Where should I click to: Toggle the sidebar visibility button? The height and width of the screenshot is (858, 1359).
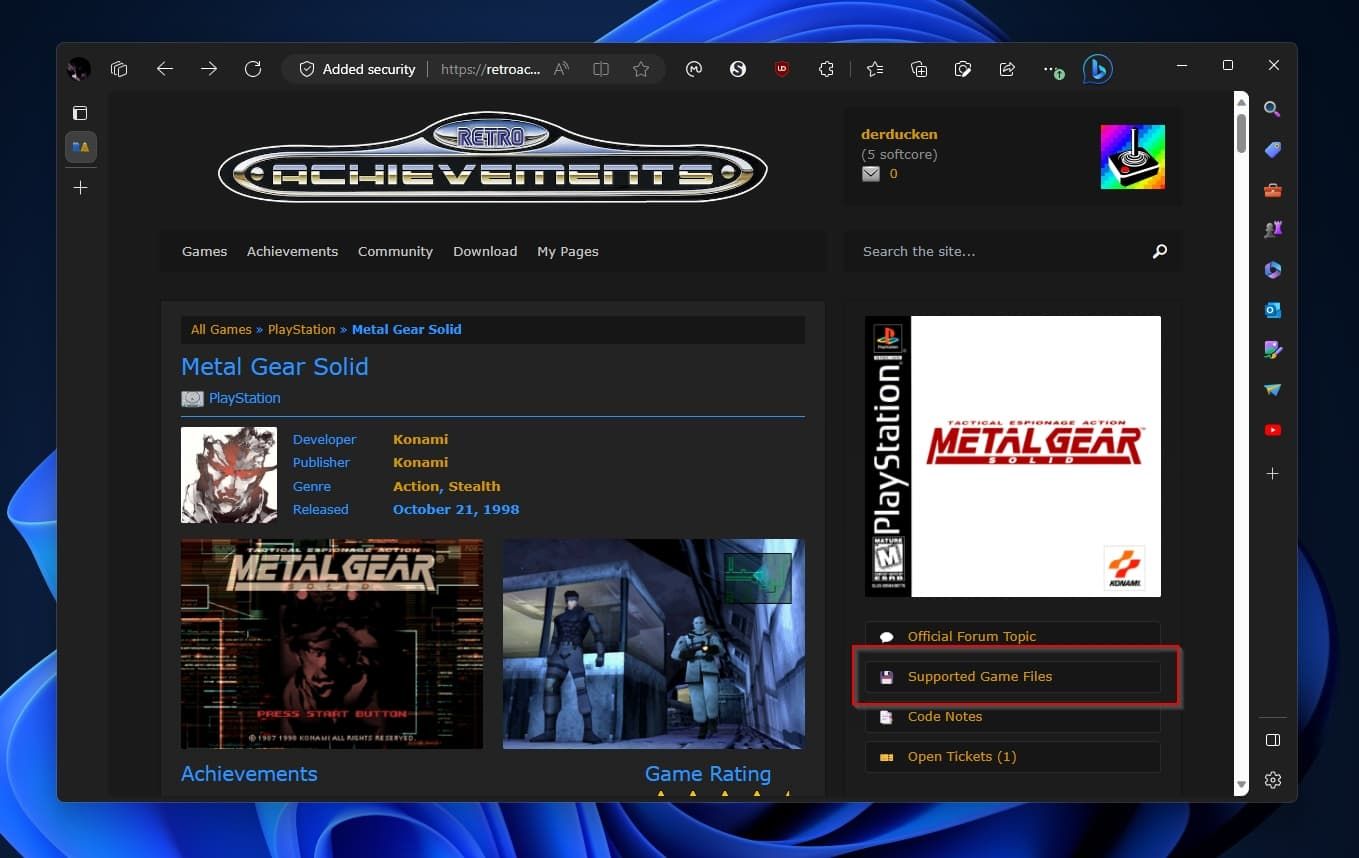1272,740
